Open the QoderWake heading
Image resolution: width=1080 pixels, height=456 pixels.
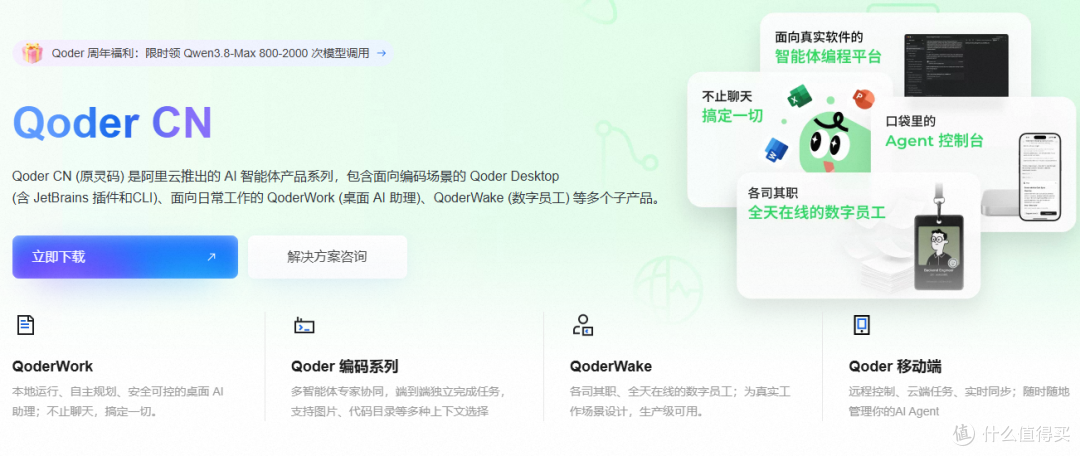point(611,366)
